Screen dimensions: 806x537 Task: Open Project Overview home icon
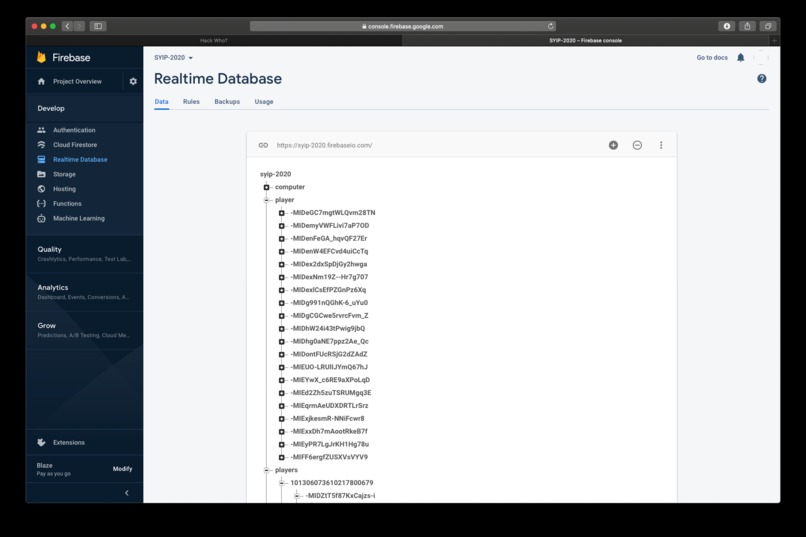tap(42, 81)
